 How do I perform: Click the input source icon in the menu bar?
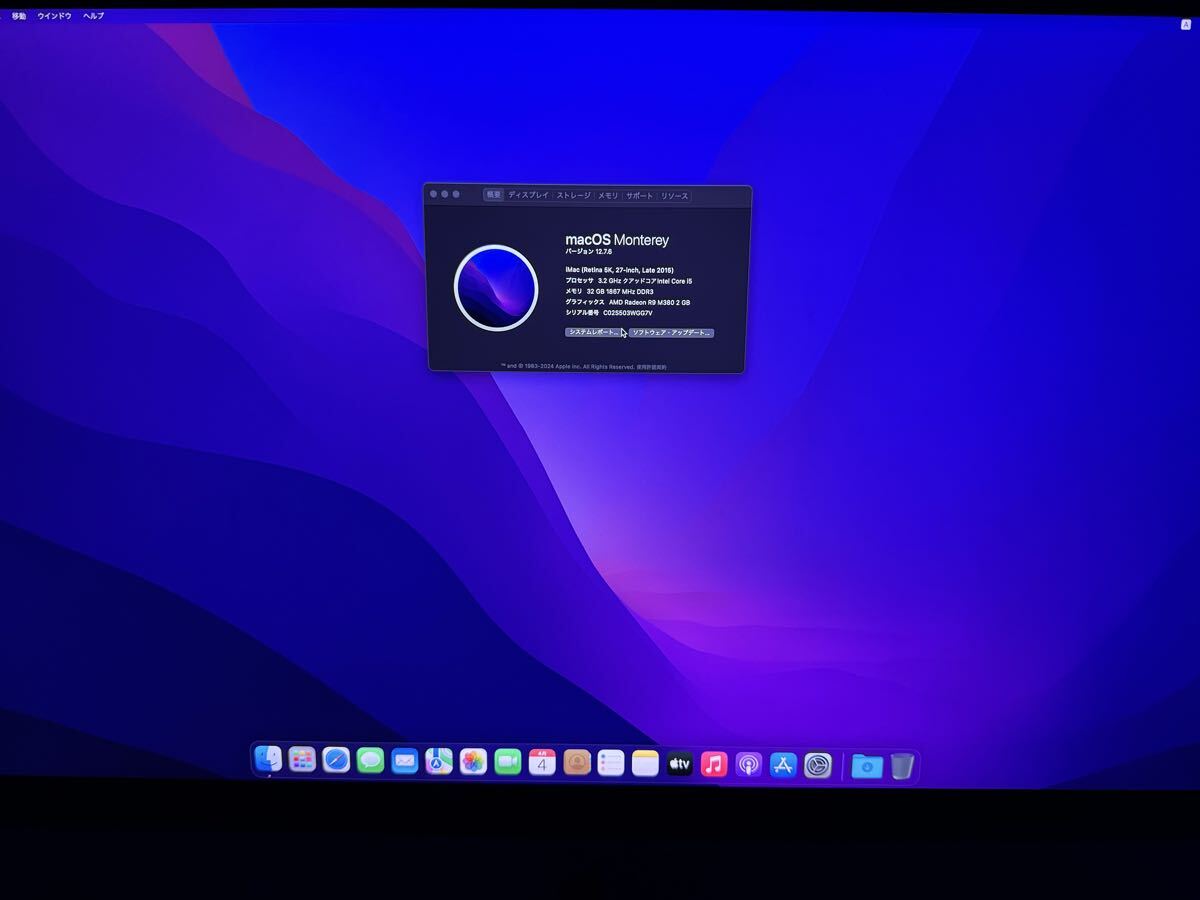(x=1186, y=24)
